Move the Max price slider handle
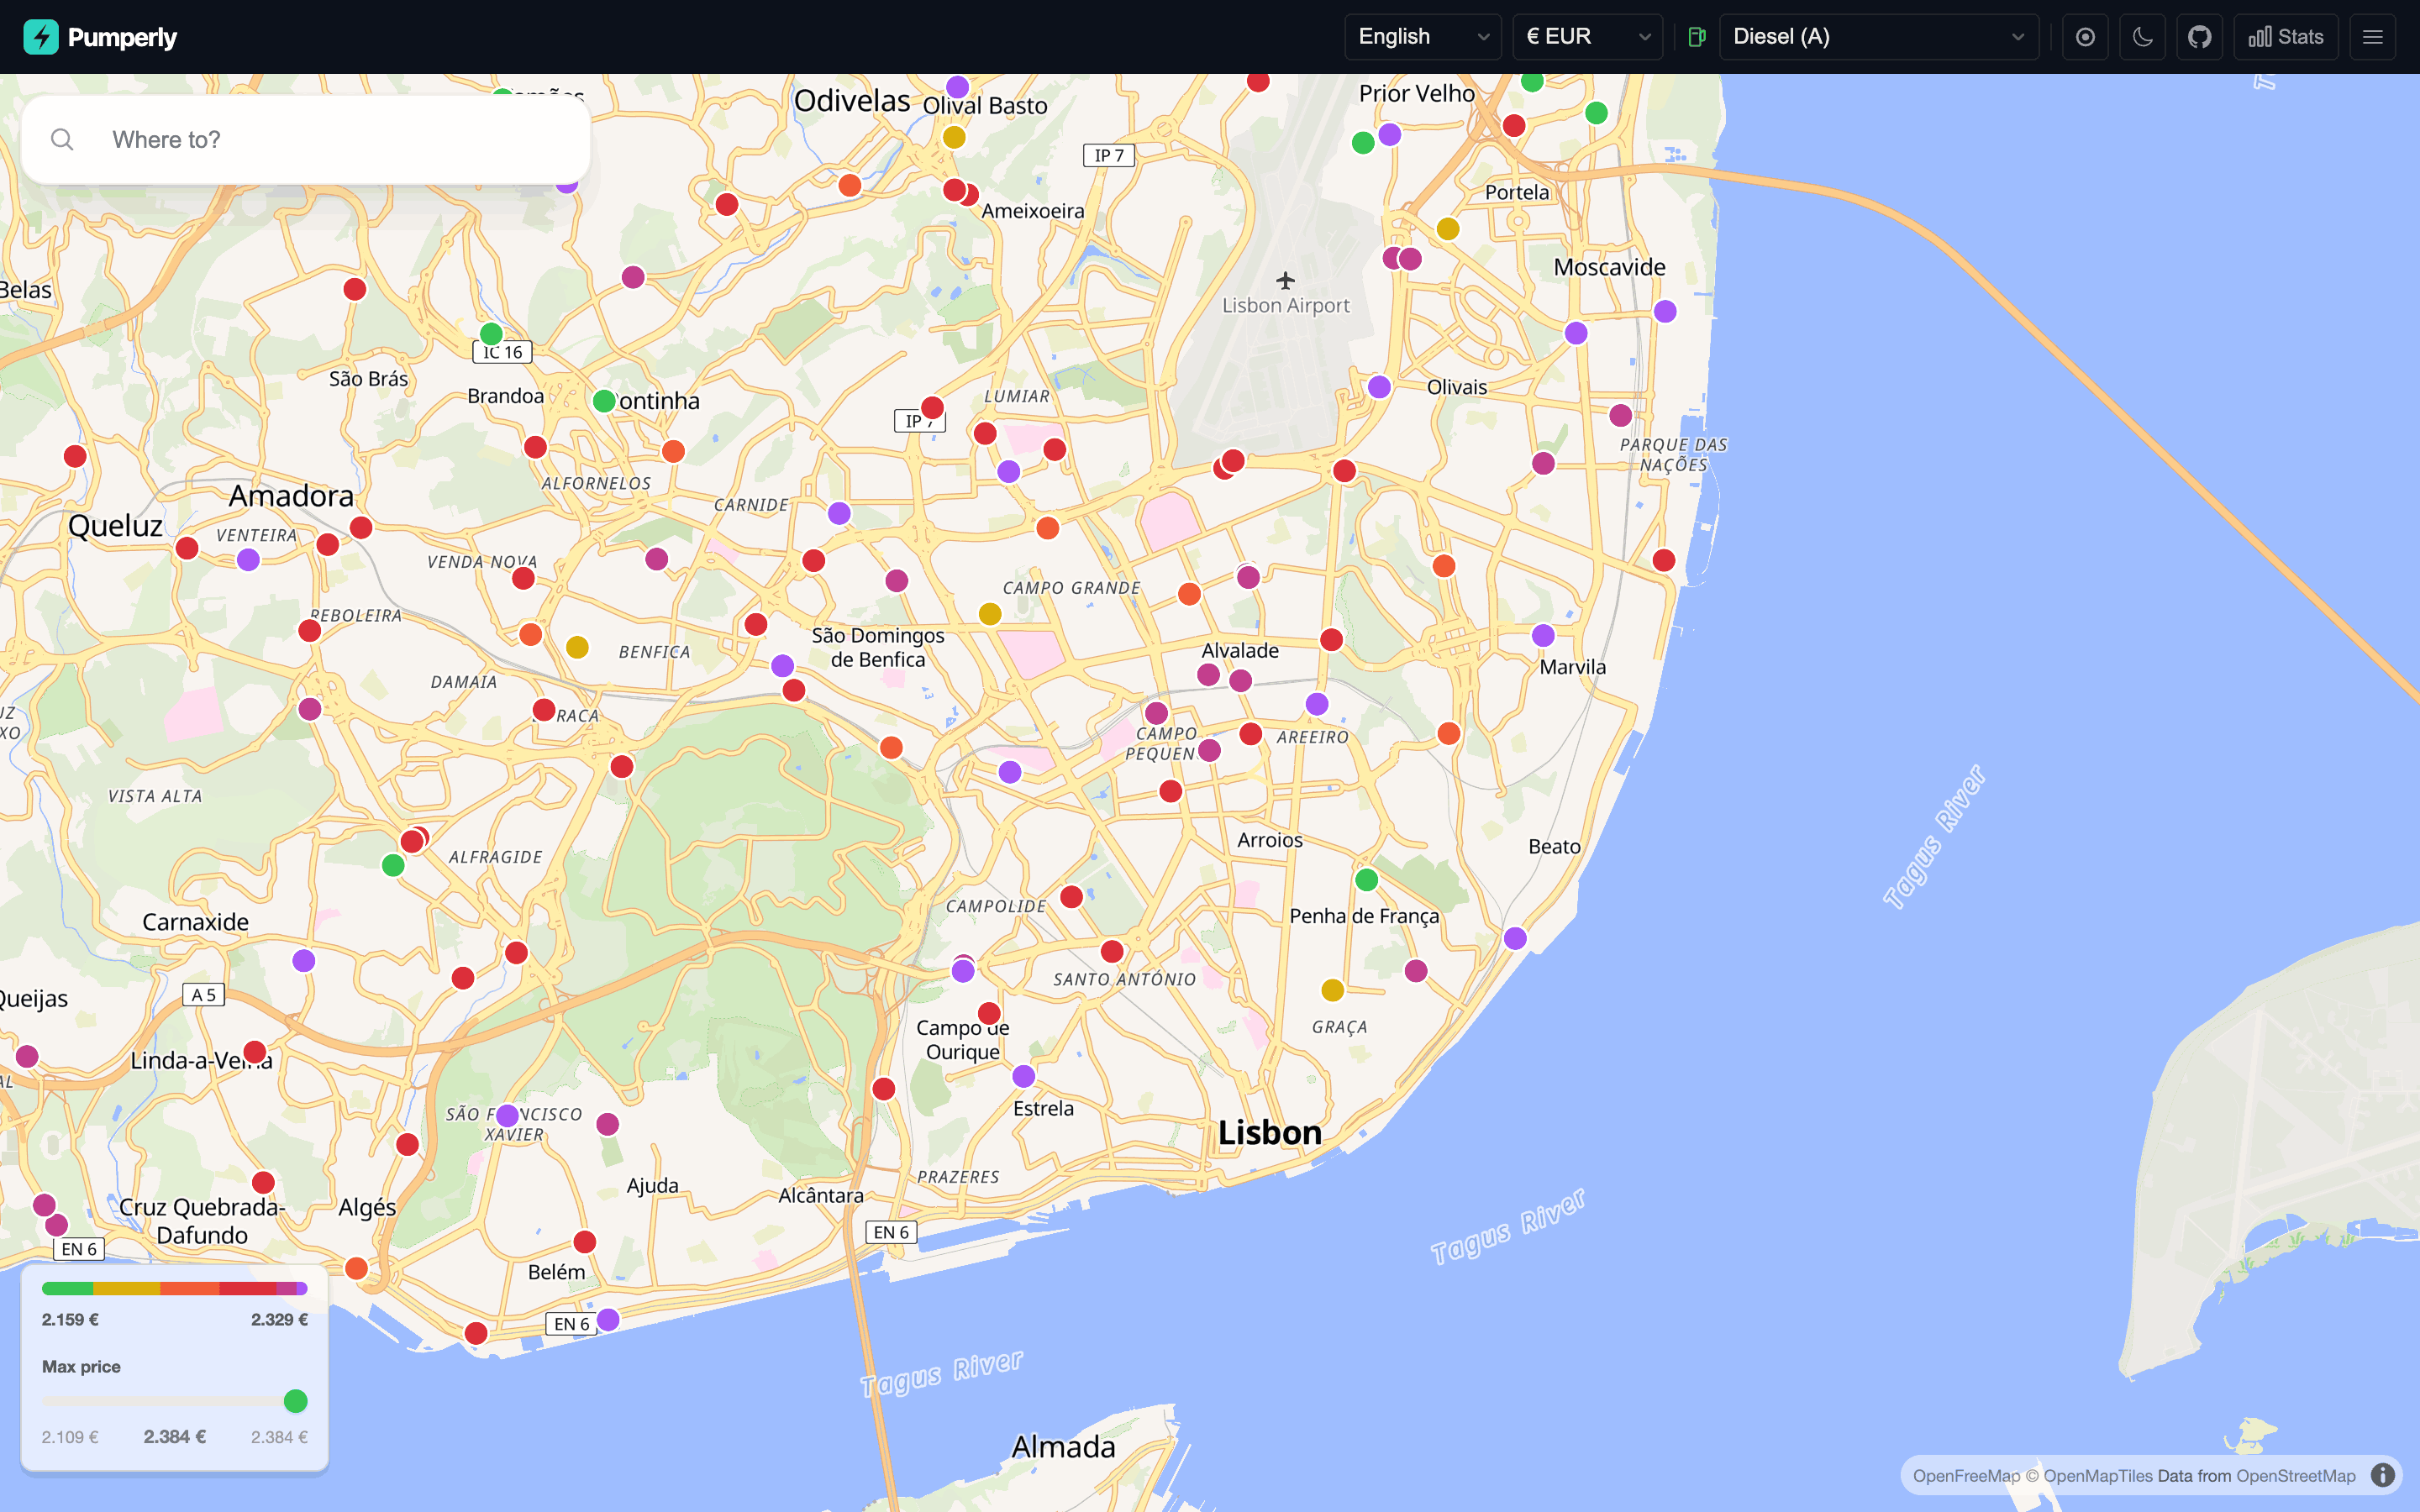Viewport: 2420px width, 1512px height. point(295,1401)
